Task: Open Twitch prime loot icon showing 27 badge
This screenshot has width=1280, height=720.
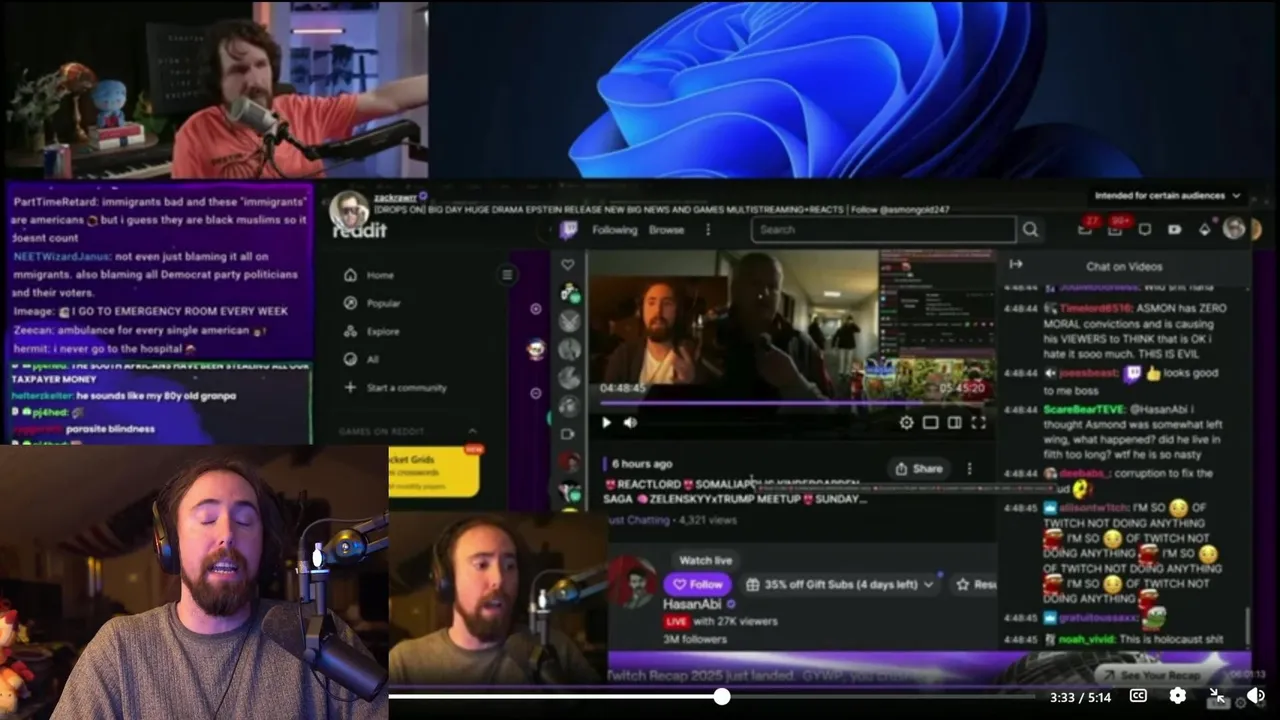Action: point(1086,228)
